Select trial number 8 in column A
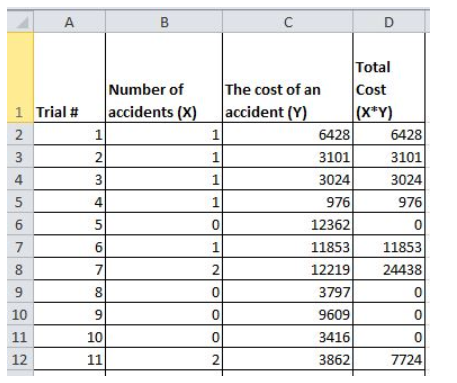 (x=69, y=291)
